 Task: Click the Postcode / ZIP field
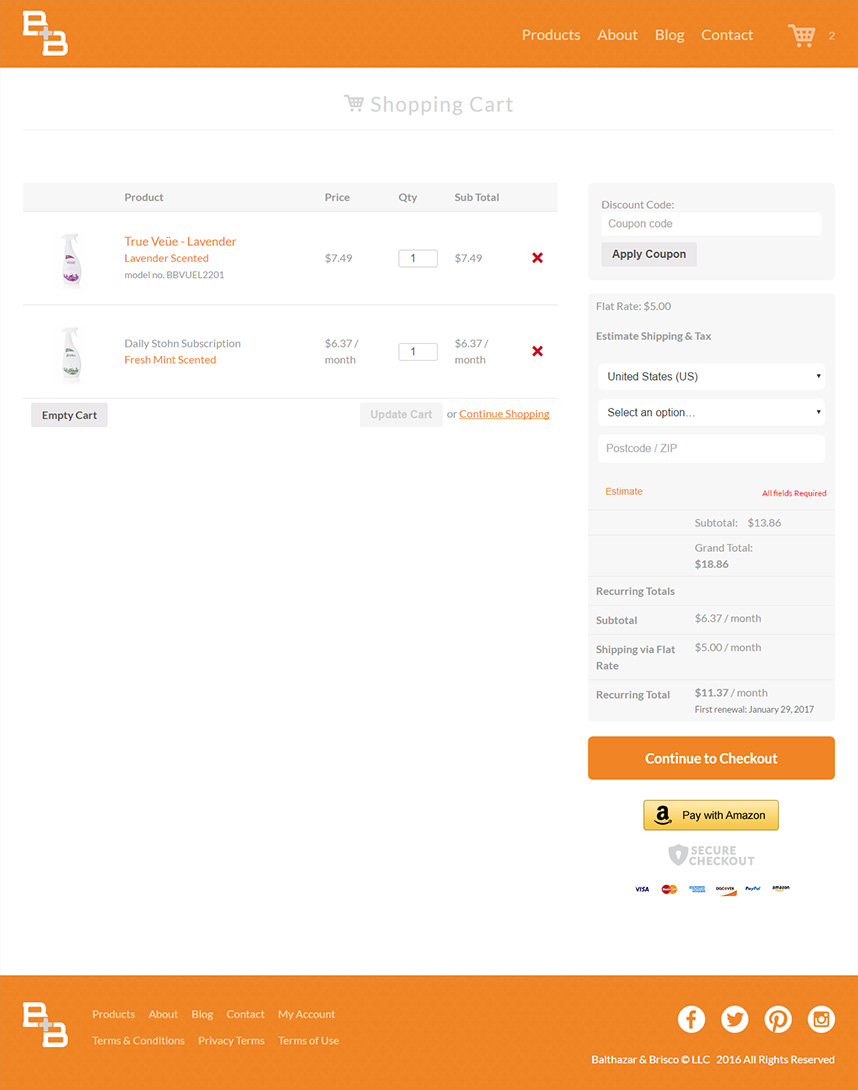711,448
